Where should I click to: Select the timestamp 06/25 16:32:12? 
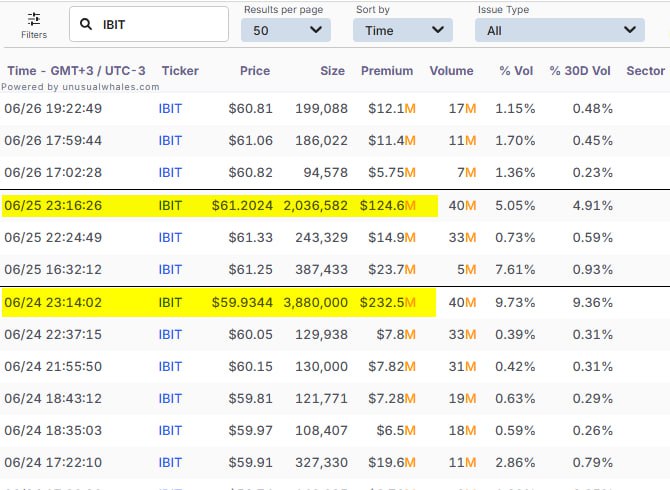coord(53,270)
